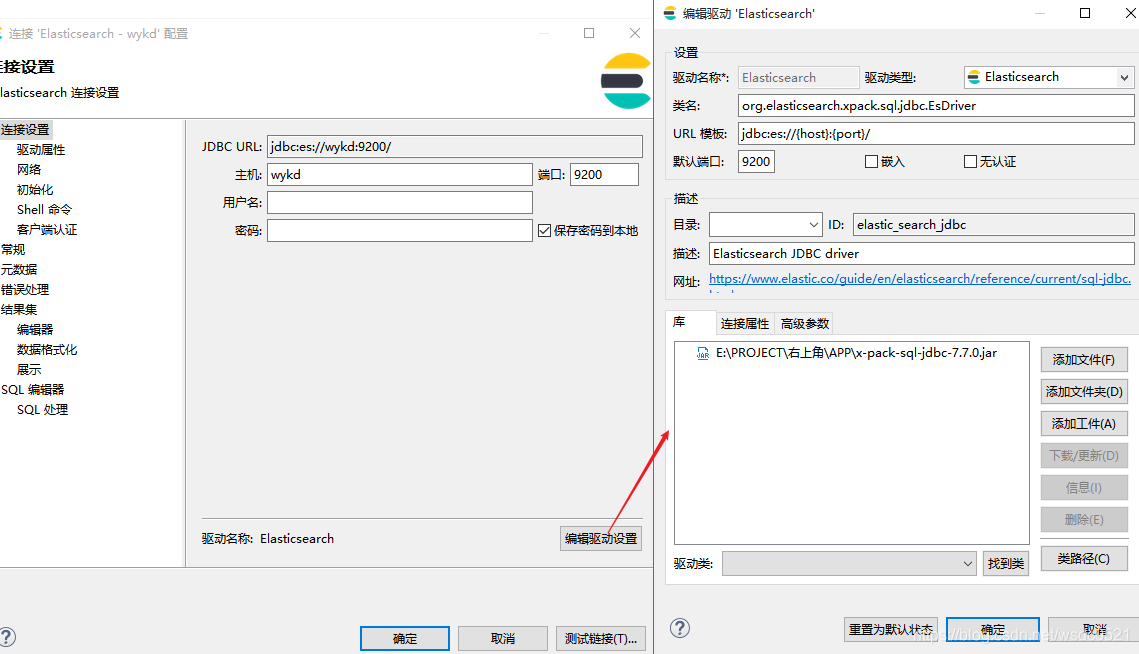Cancel the connection settings window
This screenshot has height=654, width=1139.
(x=503, y=639)
